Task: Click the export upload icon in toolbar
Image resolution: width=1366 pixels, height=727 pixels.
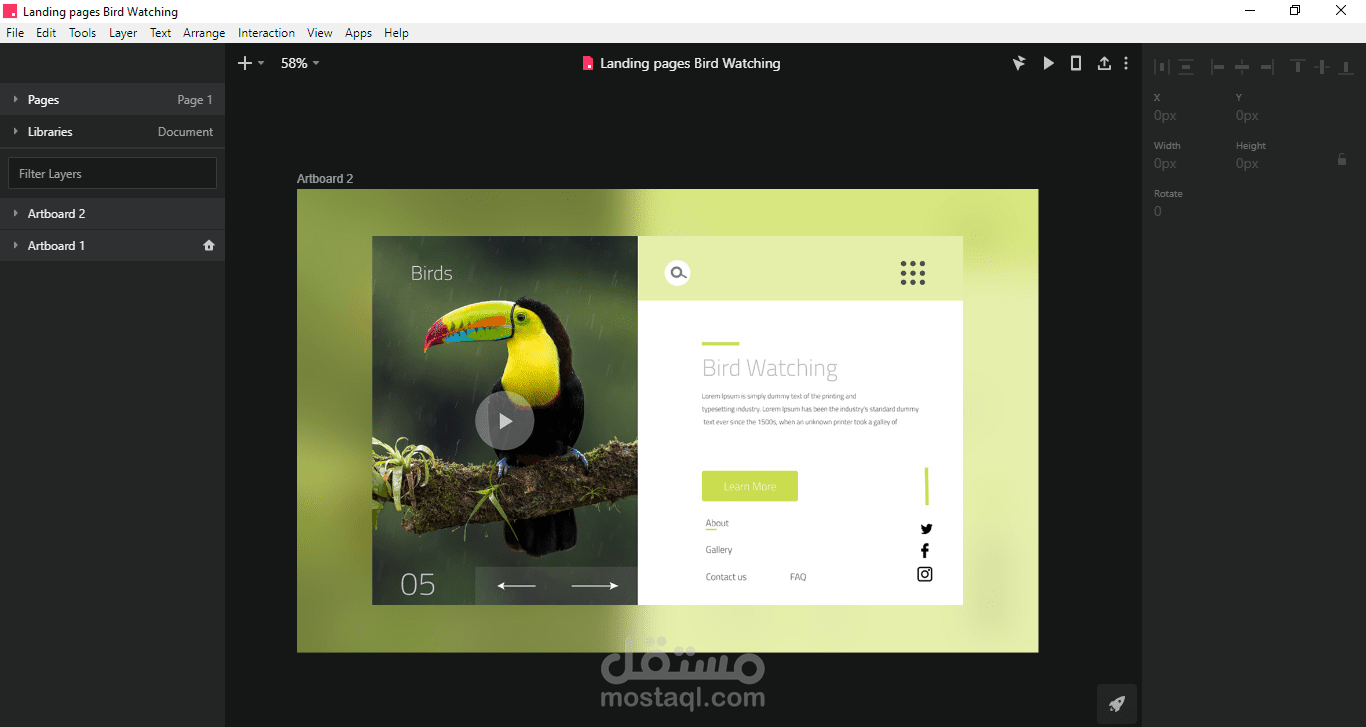Action: click(x=1104, y=63)
